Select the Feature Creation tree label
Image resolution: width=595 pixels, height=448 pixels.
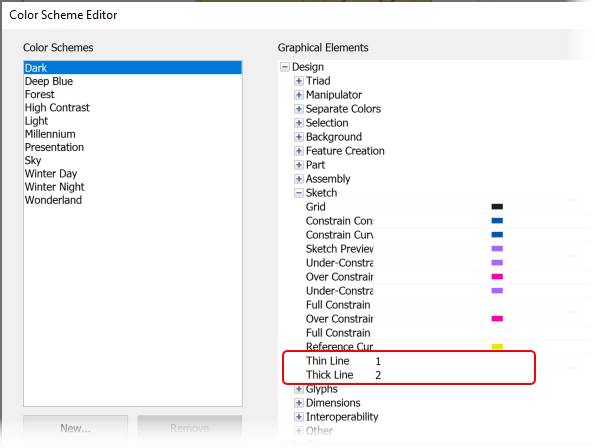345,151
